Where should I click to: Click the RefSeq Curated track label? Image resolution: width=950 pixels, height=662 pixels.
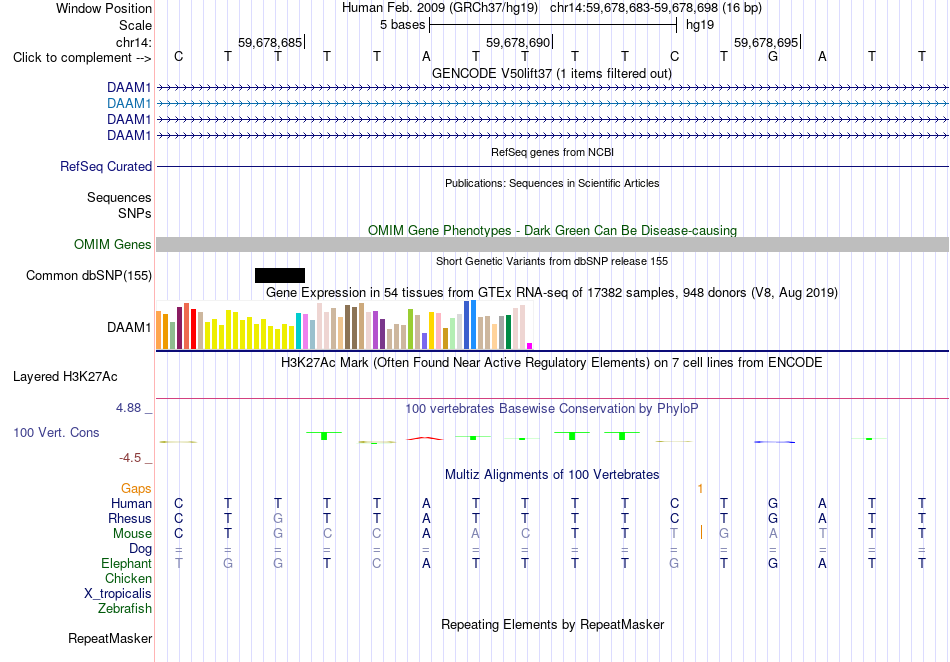tap(105, 167)
